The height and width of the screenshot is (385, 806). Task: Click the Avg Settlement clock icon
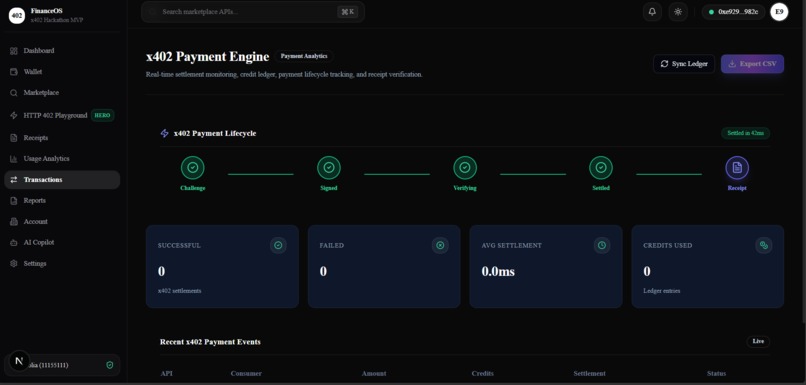(602, 246)
